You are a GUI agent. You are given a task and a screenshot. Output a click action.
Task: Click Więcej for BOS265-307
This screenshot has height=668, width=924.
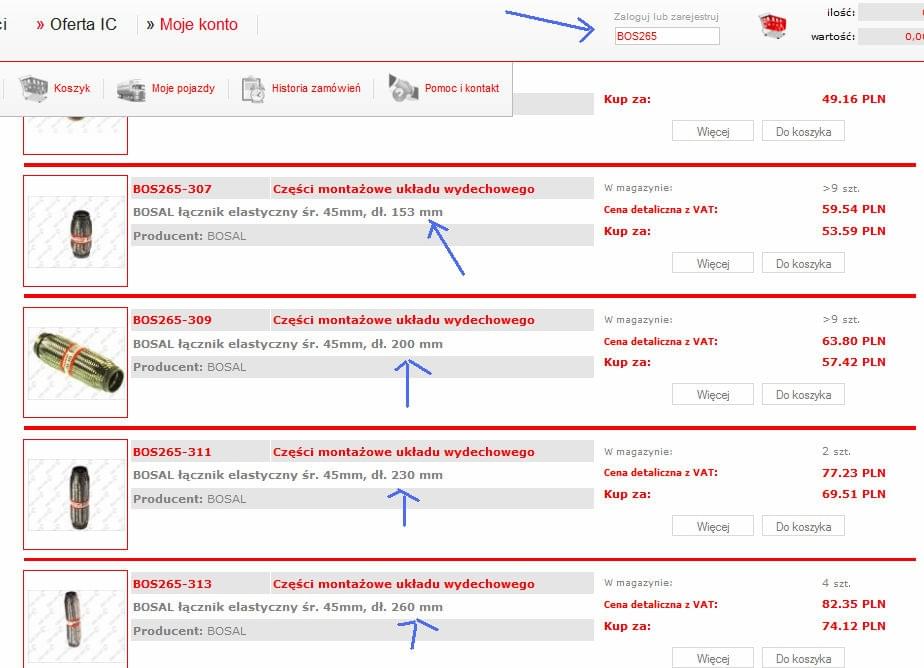pyautogui.click(x=713, y=263)
